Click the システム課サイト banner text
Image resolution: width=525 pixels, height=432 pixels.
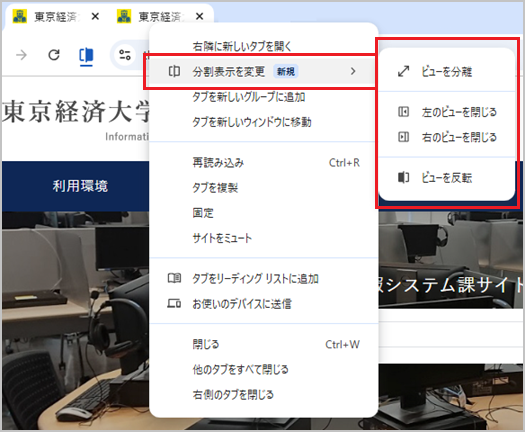[x=454, y=285]
